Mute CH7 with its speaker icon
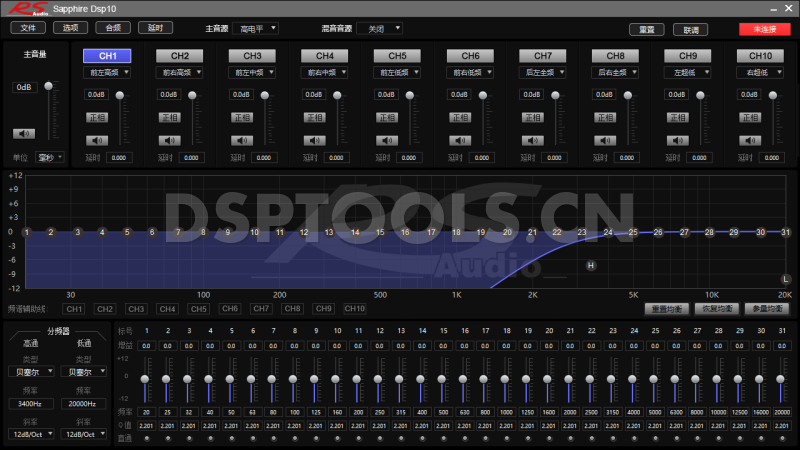This screenshot has width=800, height=450. pos(532,140)
